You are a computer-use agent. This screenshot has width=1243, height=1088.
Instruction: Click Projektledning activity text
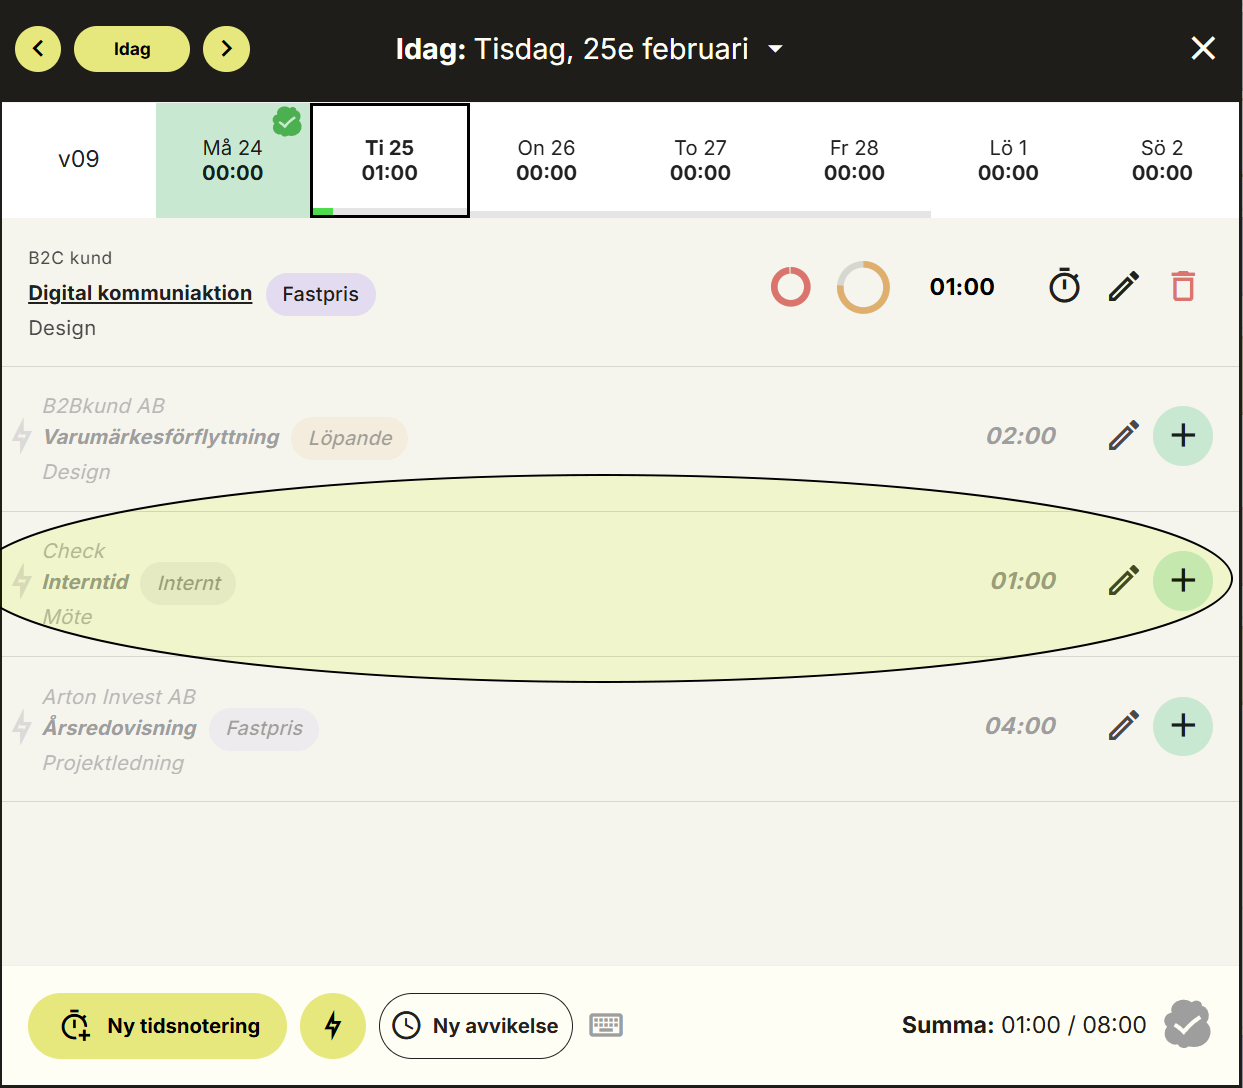coord(113,763)
